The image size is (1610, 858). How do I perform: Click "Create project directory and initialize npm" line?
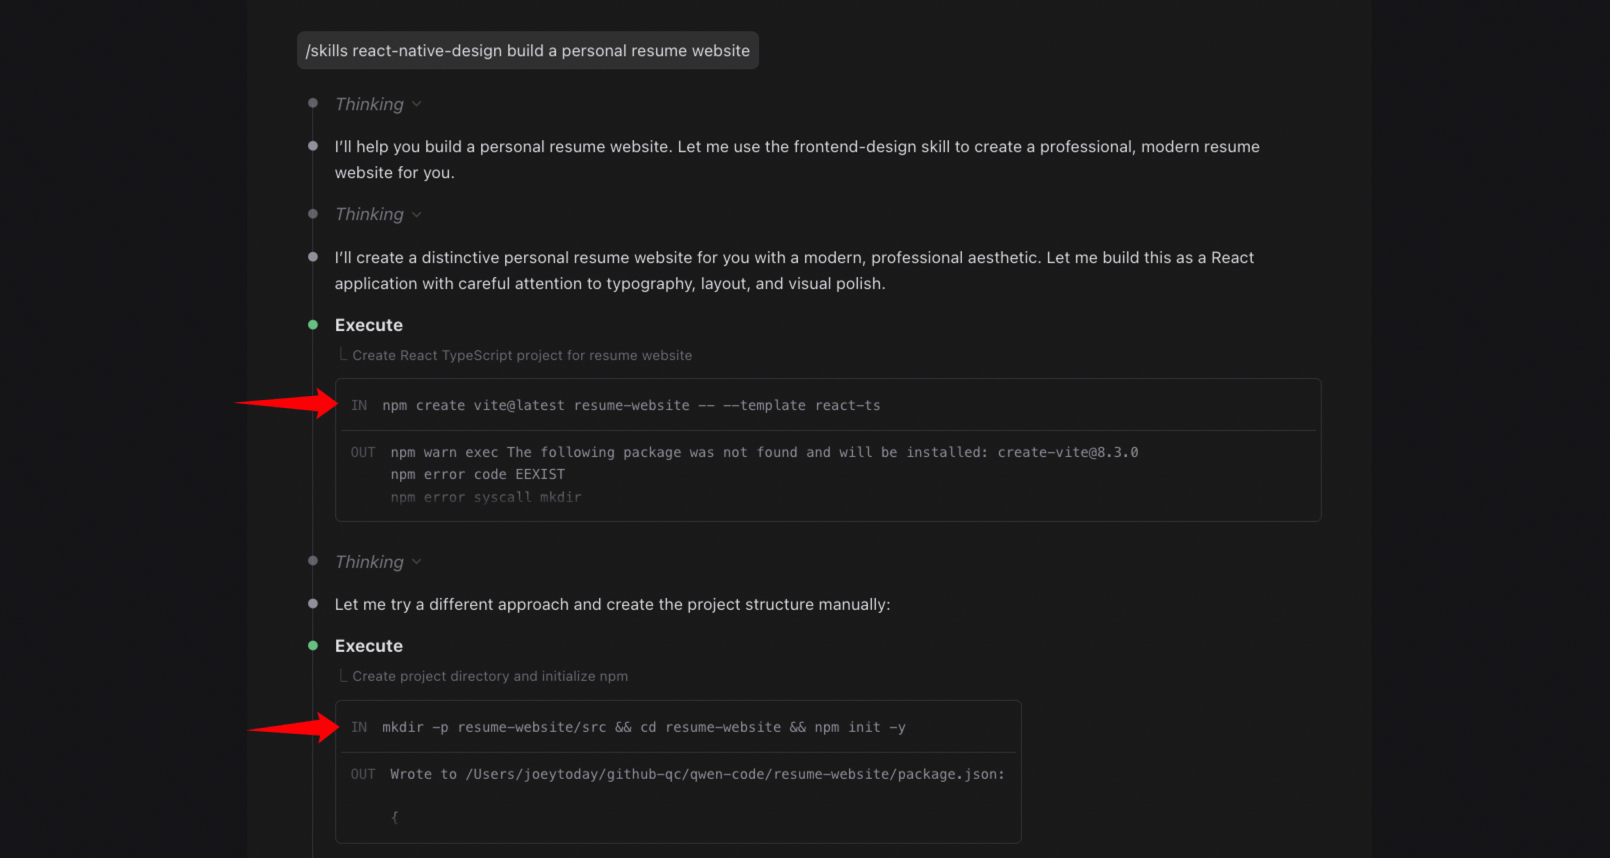[489, 676]
